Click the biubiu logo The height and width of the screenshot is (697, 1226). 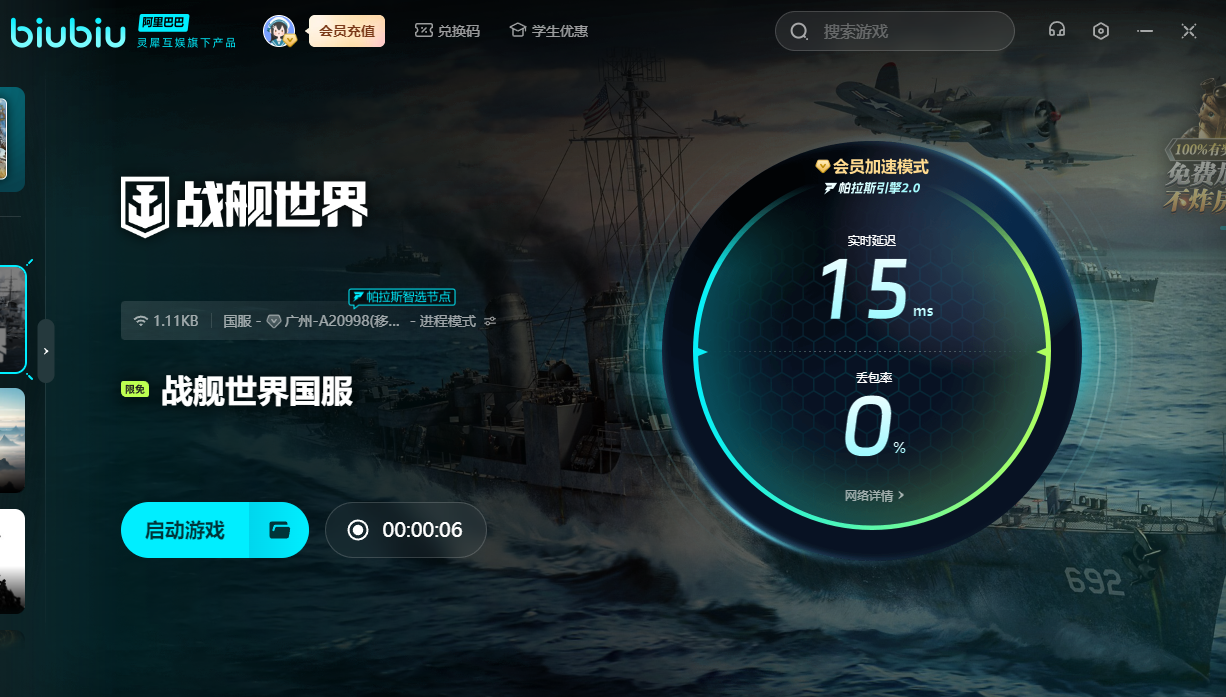point(67,32)
